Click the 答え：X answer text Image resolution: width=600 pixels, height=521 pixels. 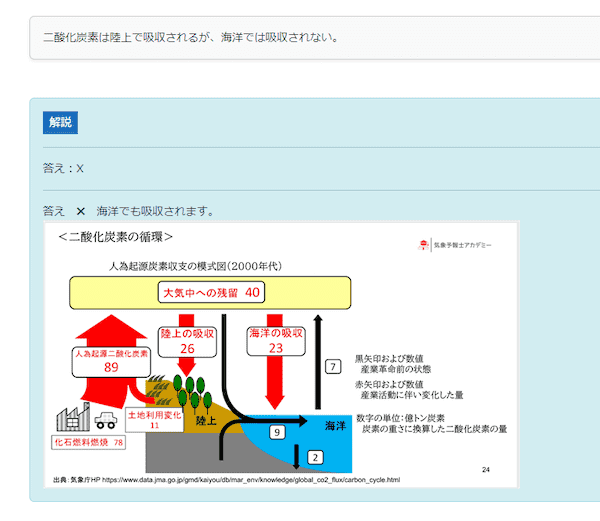coord(63,168)
